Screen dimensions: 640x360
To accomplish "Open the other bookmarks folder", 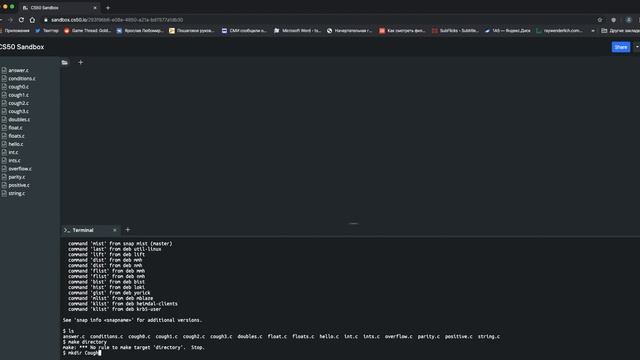I will point(620,31).
